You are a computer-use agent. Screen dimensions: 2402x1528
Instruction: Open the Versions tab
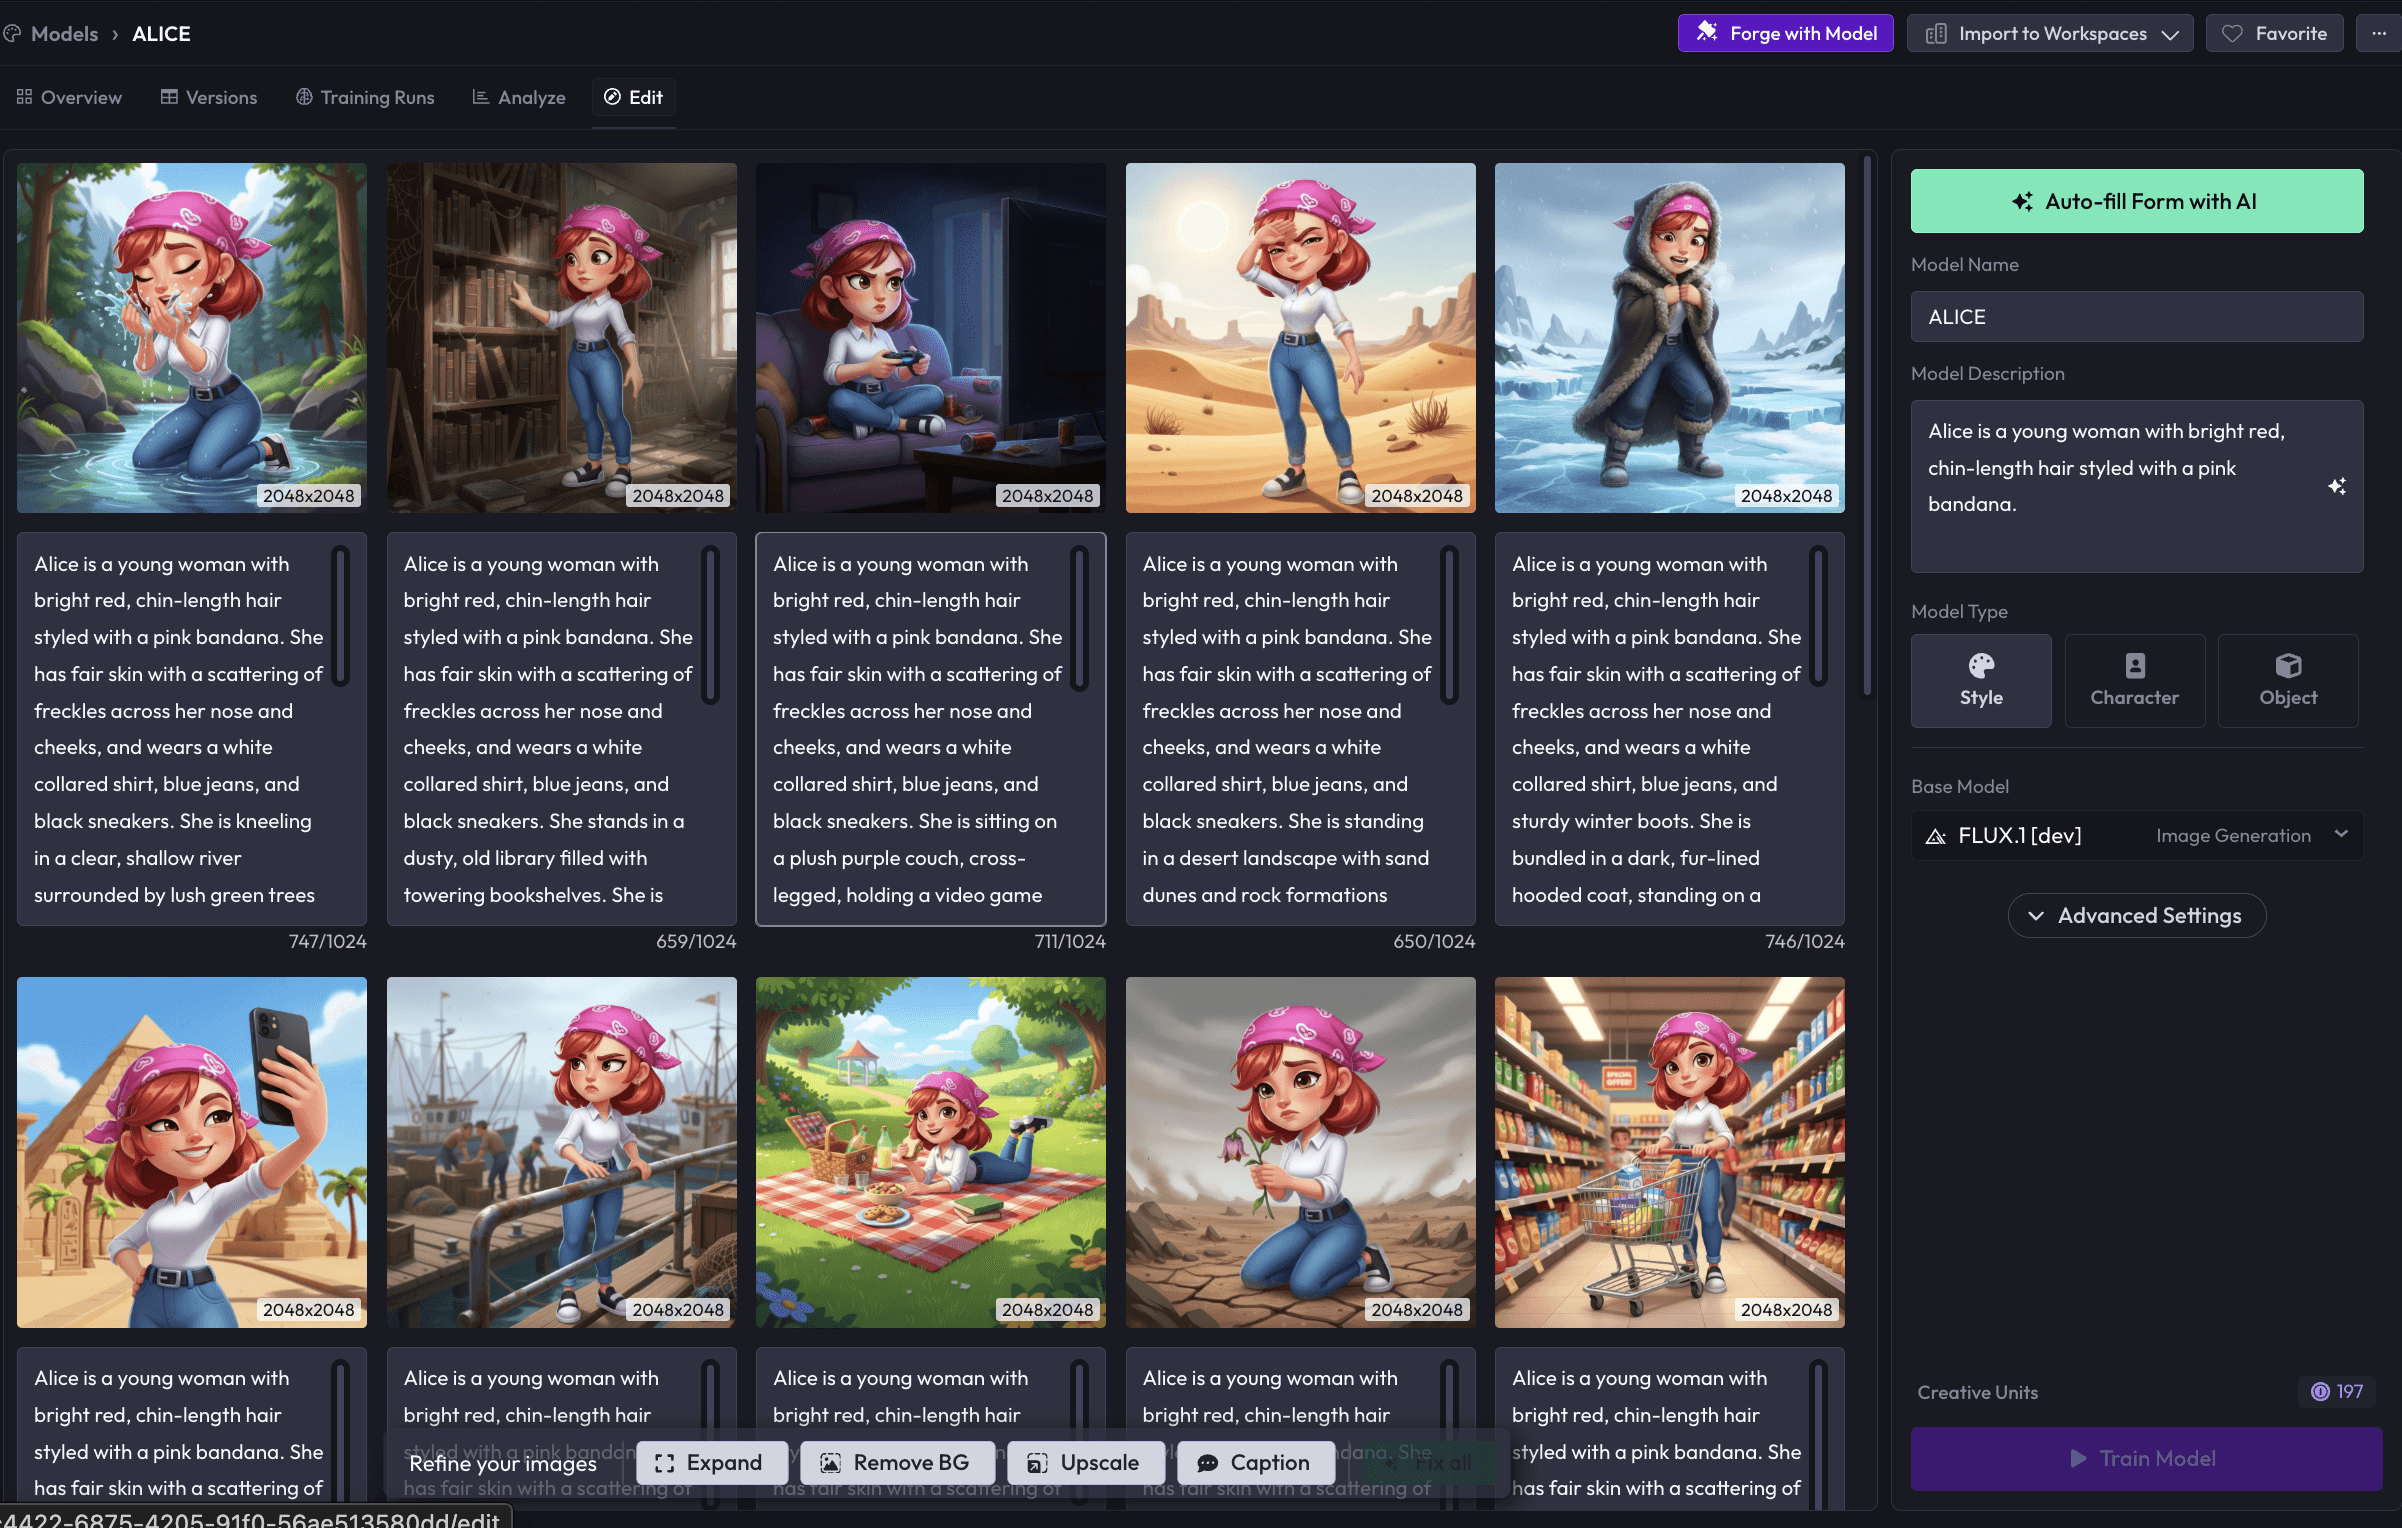click(209, 97)
